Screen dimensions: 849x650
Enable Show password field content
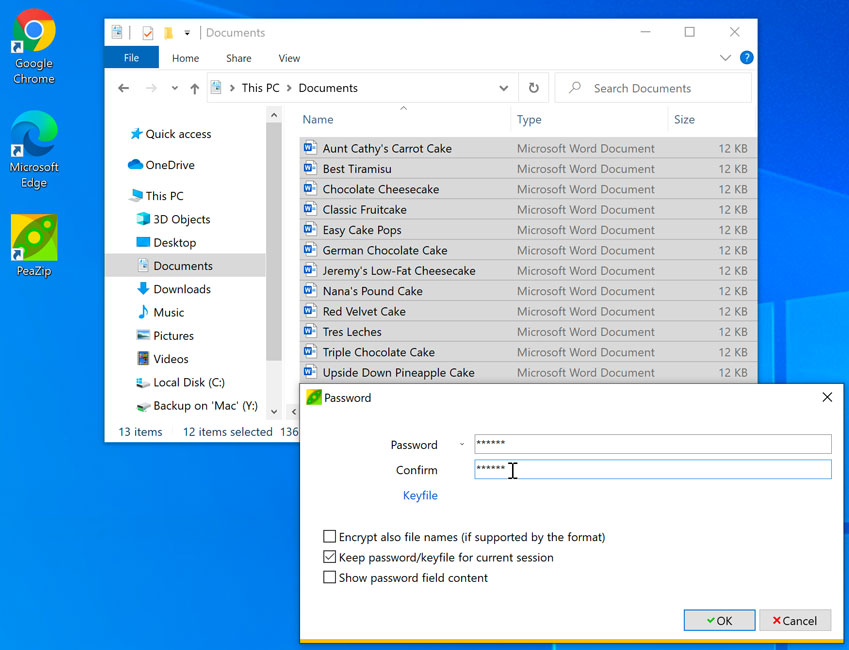(329, 577)
